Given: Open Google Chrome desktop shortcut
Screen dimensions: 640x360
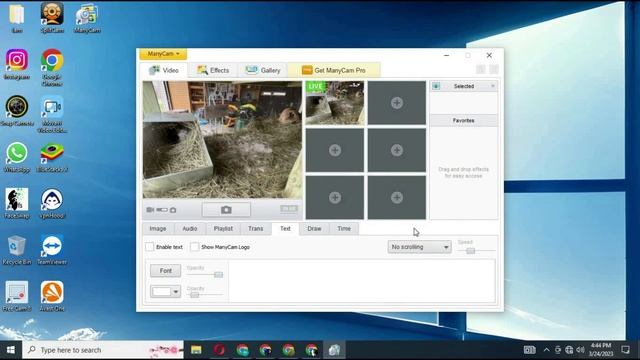Looking at the screenshot, I should [52, 67].
